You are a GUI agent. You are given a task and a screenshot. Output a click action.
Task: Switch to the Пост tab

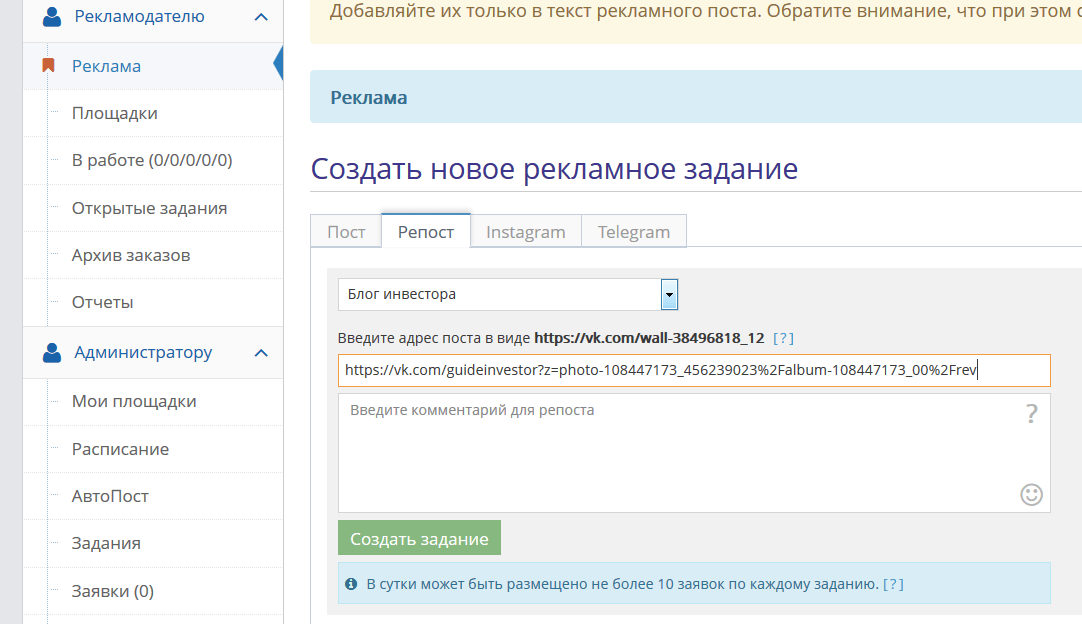346,231
